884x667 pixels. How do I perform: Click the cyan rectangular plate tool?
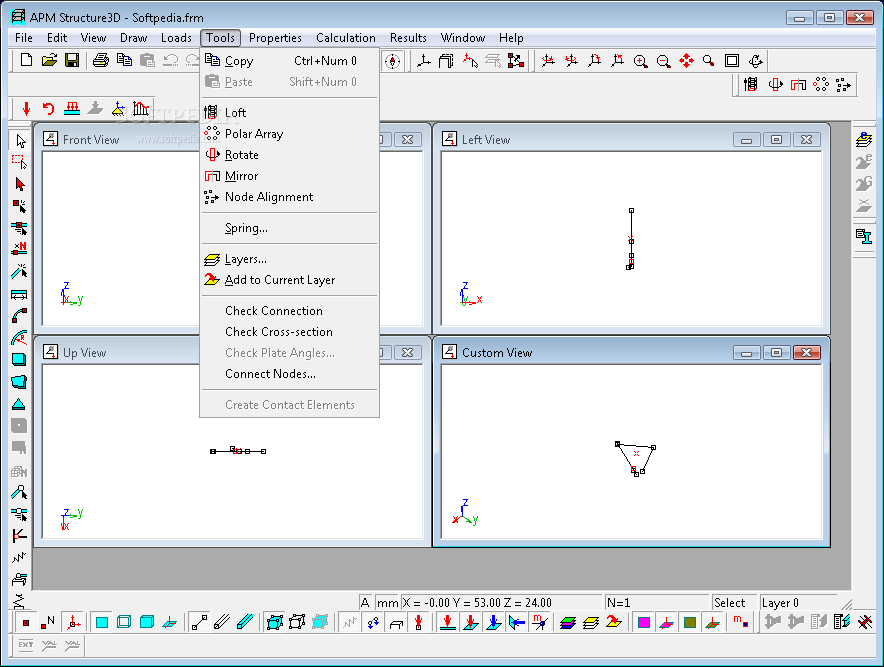tap(19, 360)
